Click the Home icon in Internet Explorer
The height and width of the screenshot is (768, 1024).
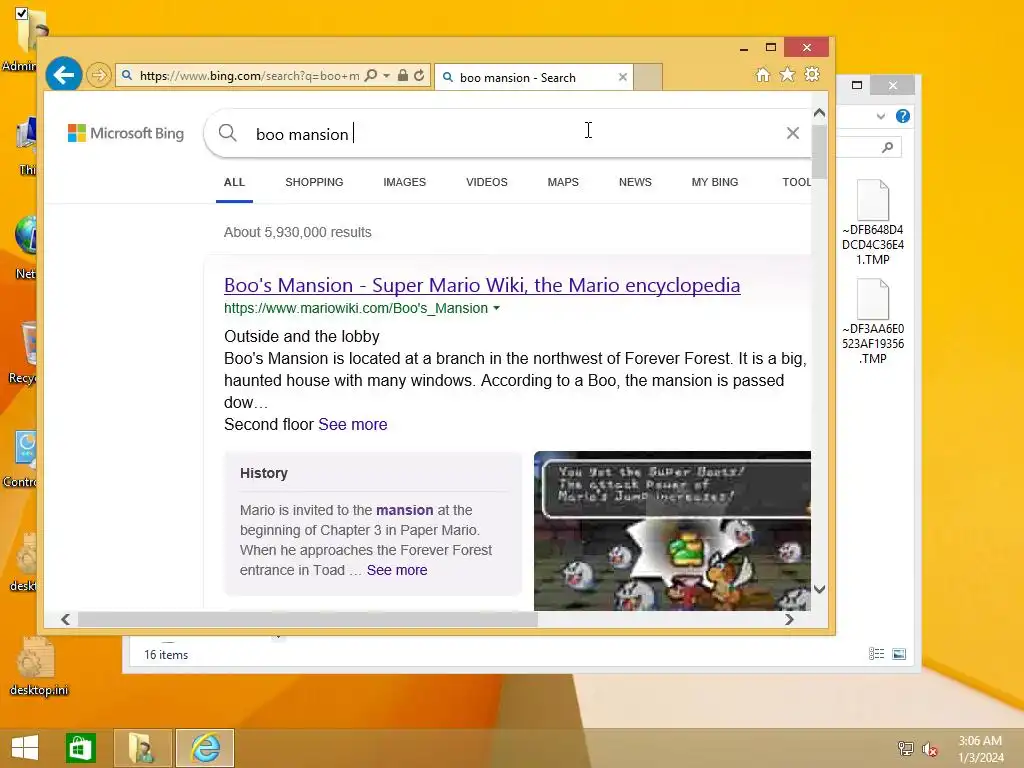(763, 75)
